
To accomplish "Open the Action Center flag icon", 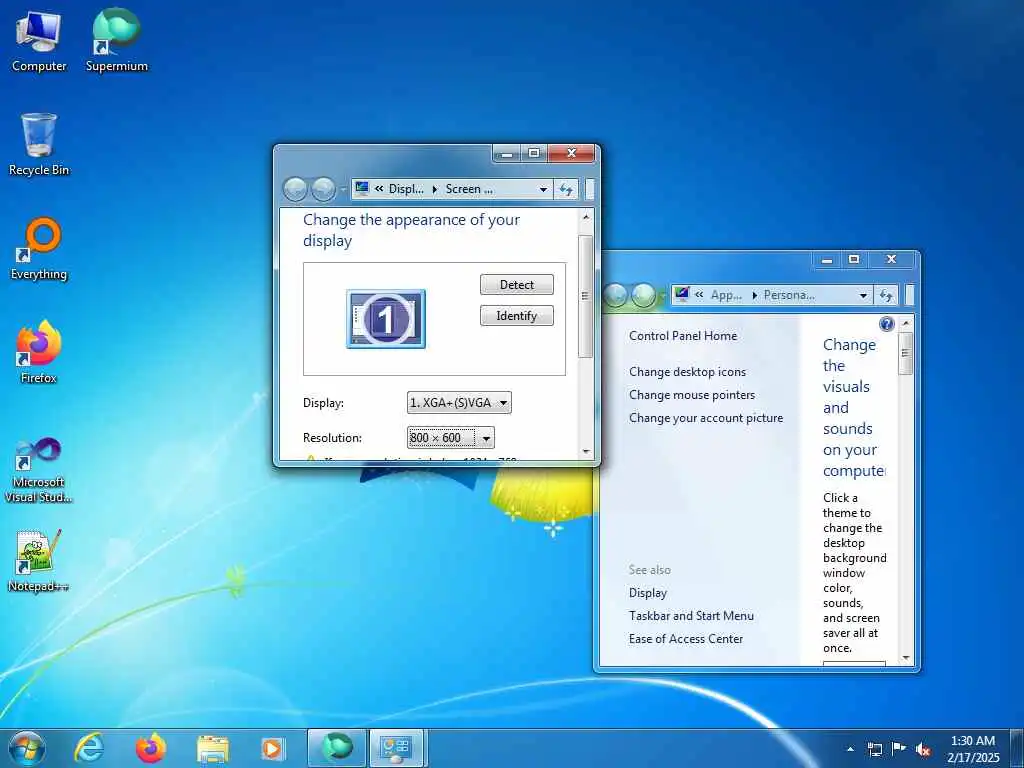I will [899, 749].
